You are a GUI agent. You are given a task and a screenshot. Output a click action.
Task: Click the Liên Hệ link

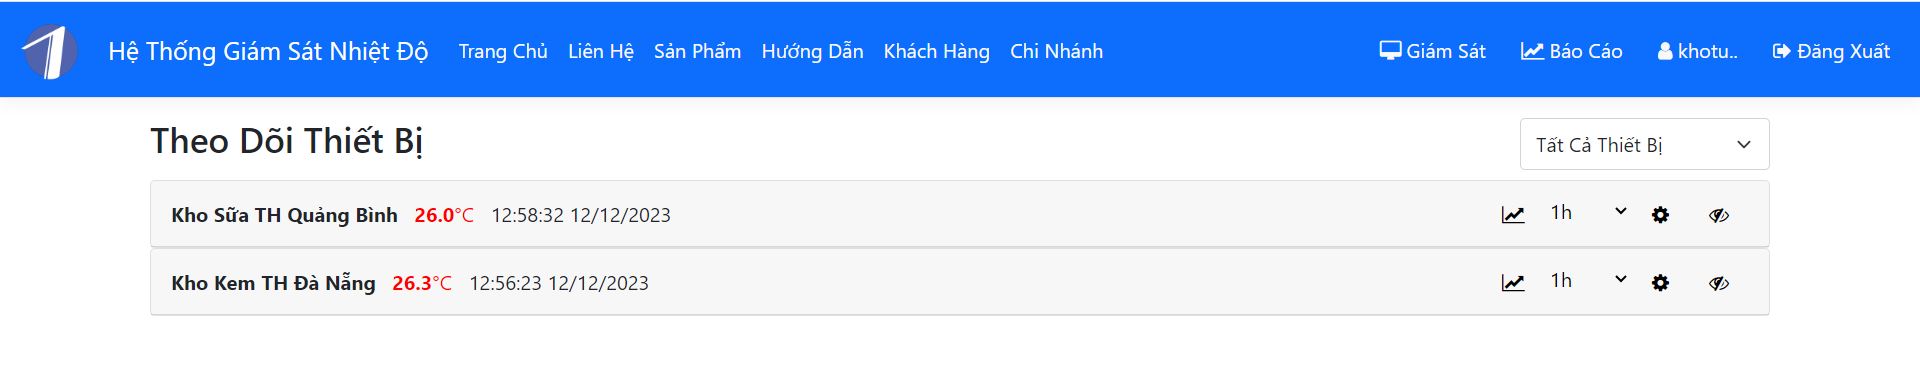pos(601,51)
